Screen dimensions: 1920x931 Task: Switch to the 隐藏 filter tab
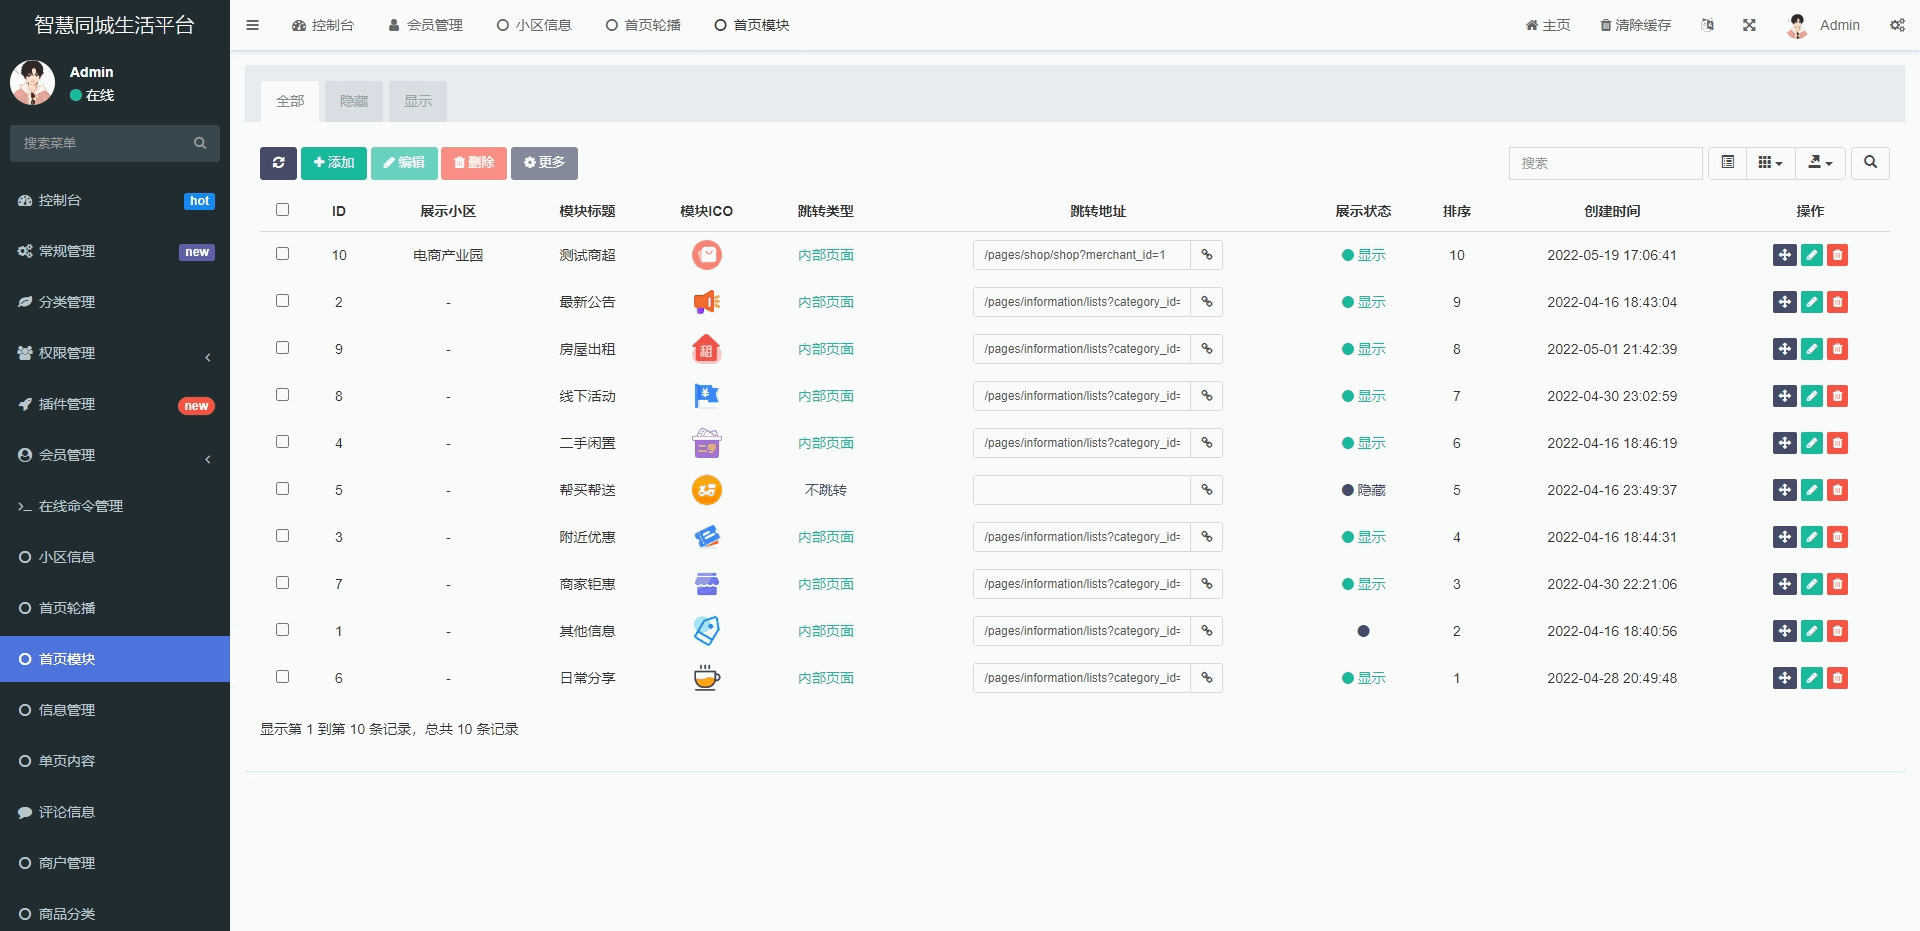click(x=354, y=101)
